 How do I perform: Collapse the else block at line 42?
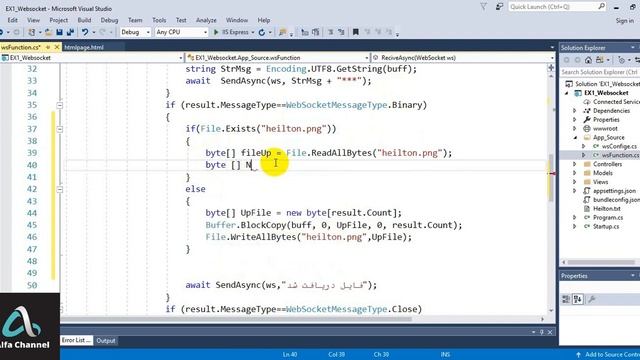tap(60, 189)
